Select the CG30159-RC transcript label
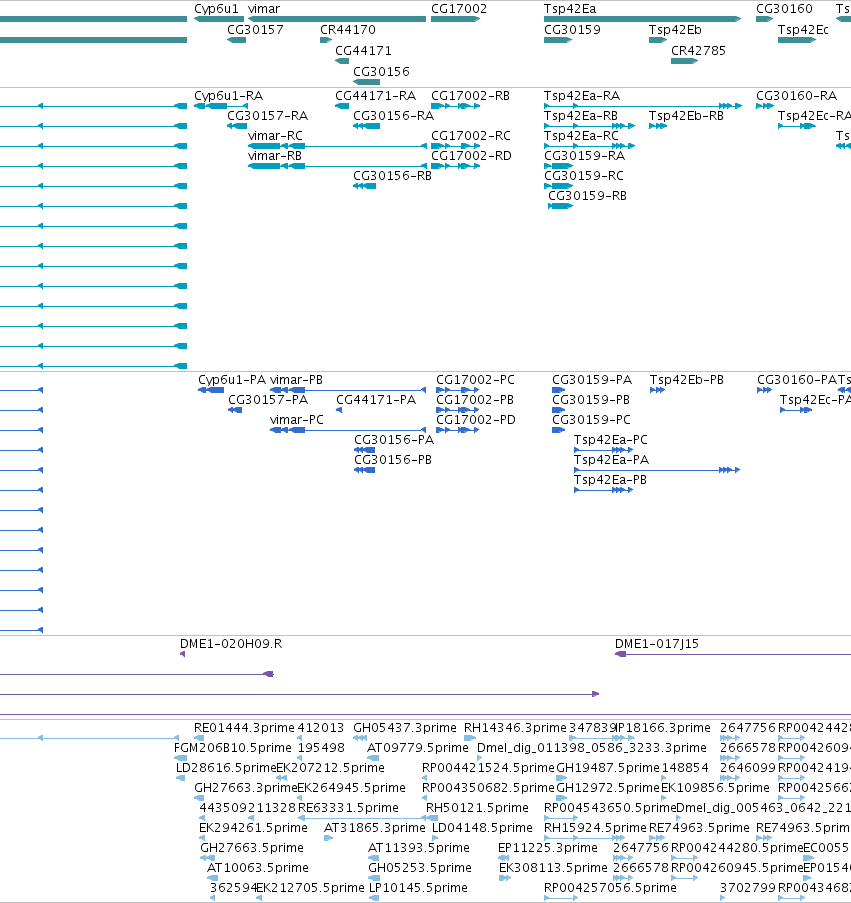The image size is (851, 903). pos(584,176)
